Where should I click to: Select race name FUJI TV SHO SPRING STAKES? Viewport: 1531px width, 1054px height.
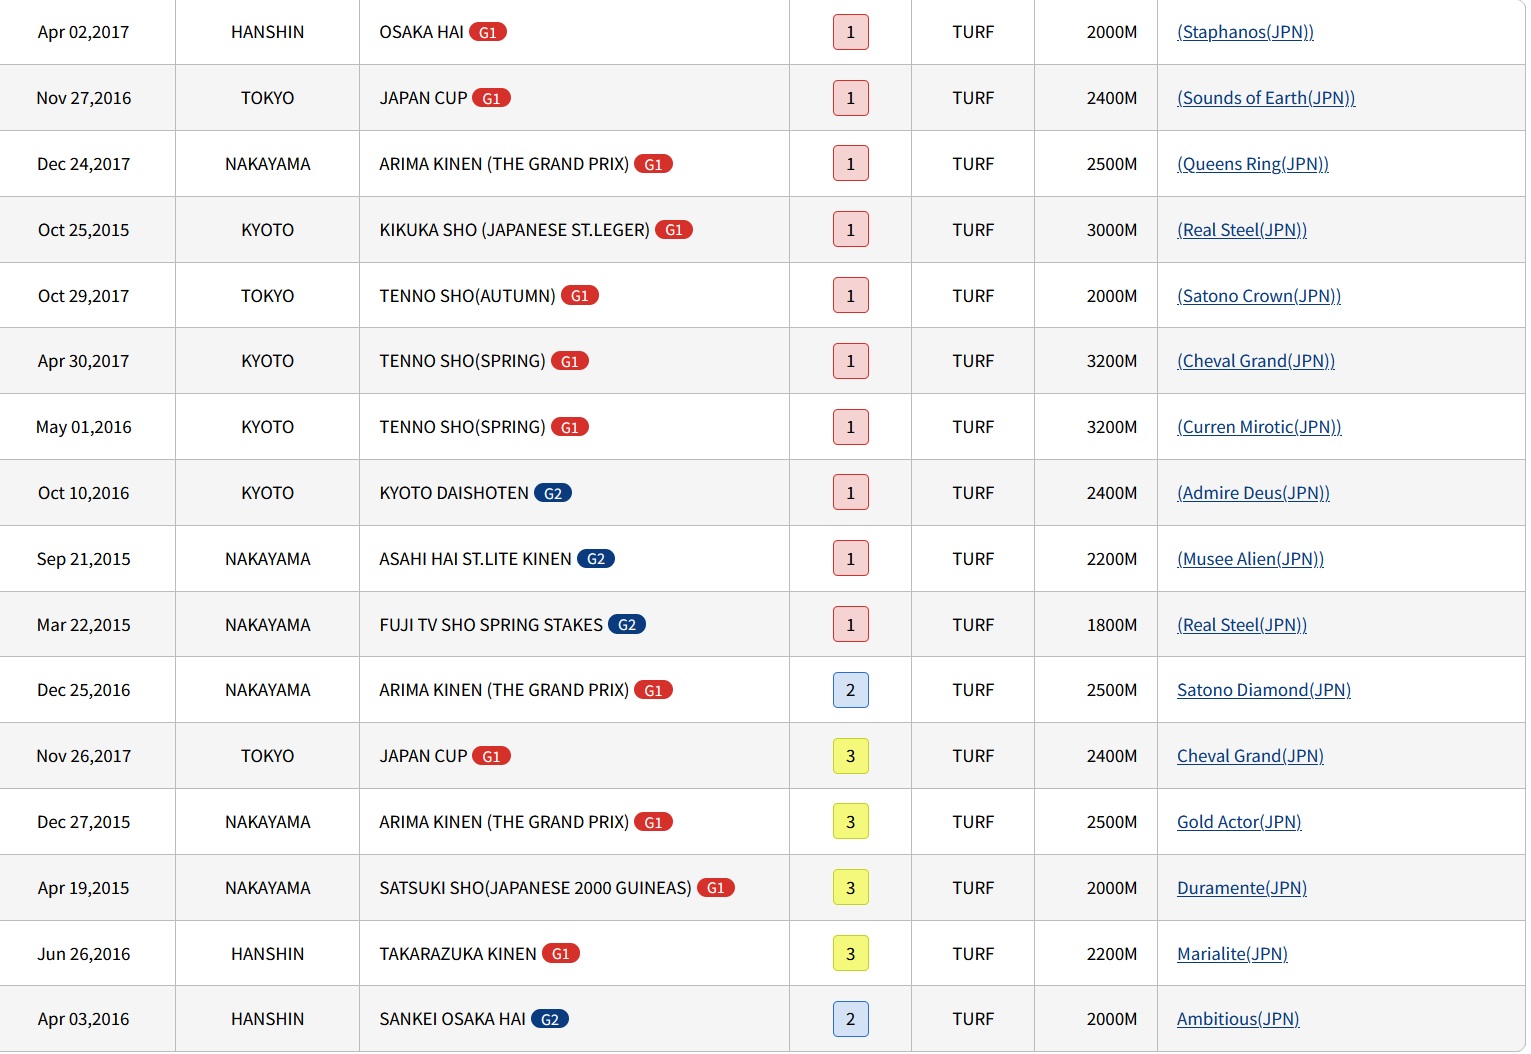(491, 625)
